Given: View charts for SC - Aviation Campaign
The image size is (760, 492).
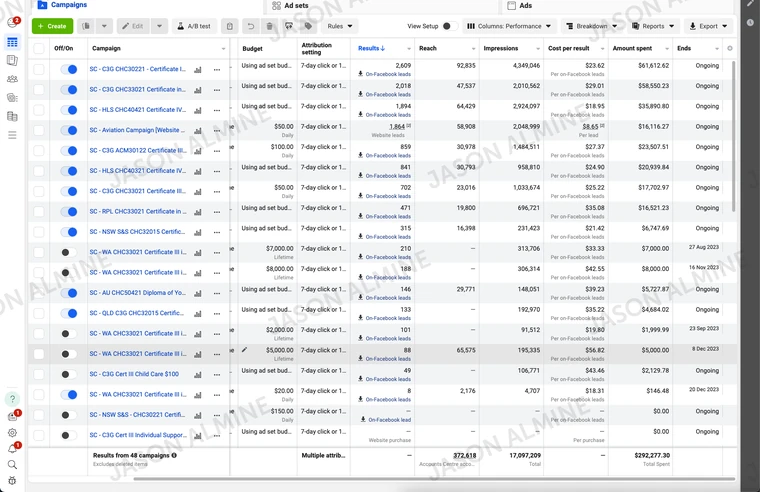Looking at the screenshot, I should pos(198,131).
